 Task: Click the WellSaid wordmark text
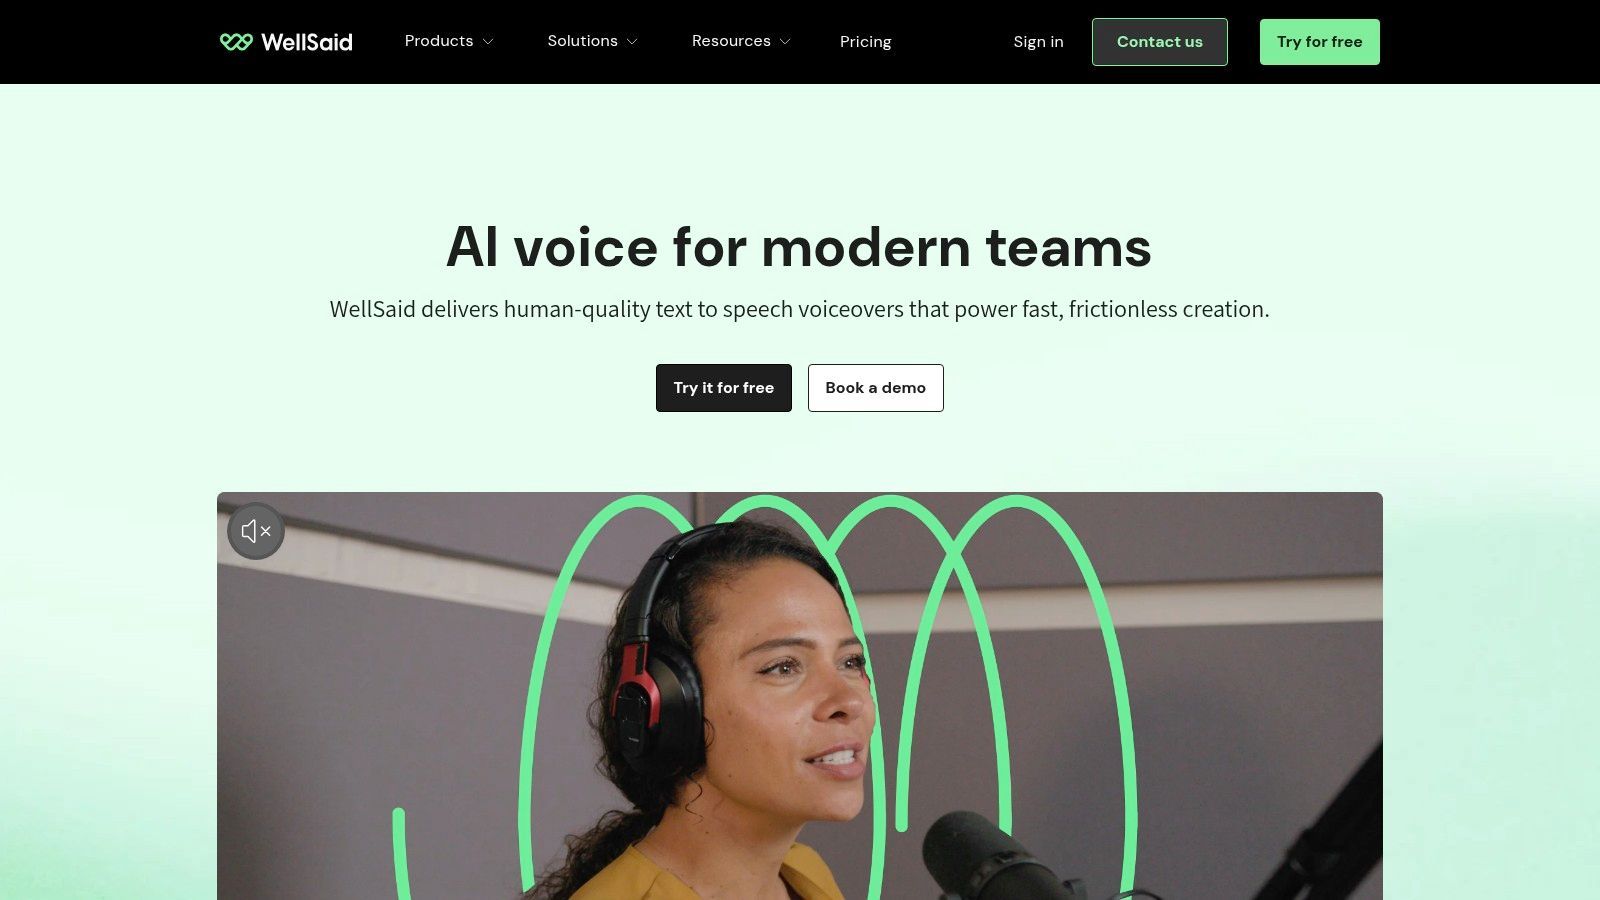306,42
